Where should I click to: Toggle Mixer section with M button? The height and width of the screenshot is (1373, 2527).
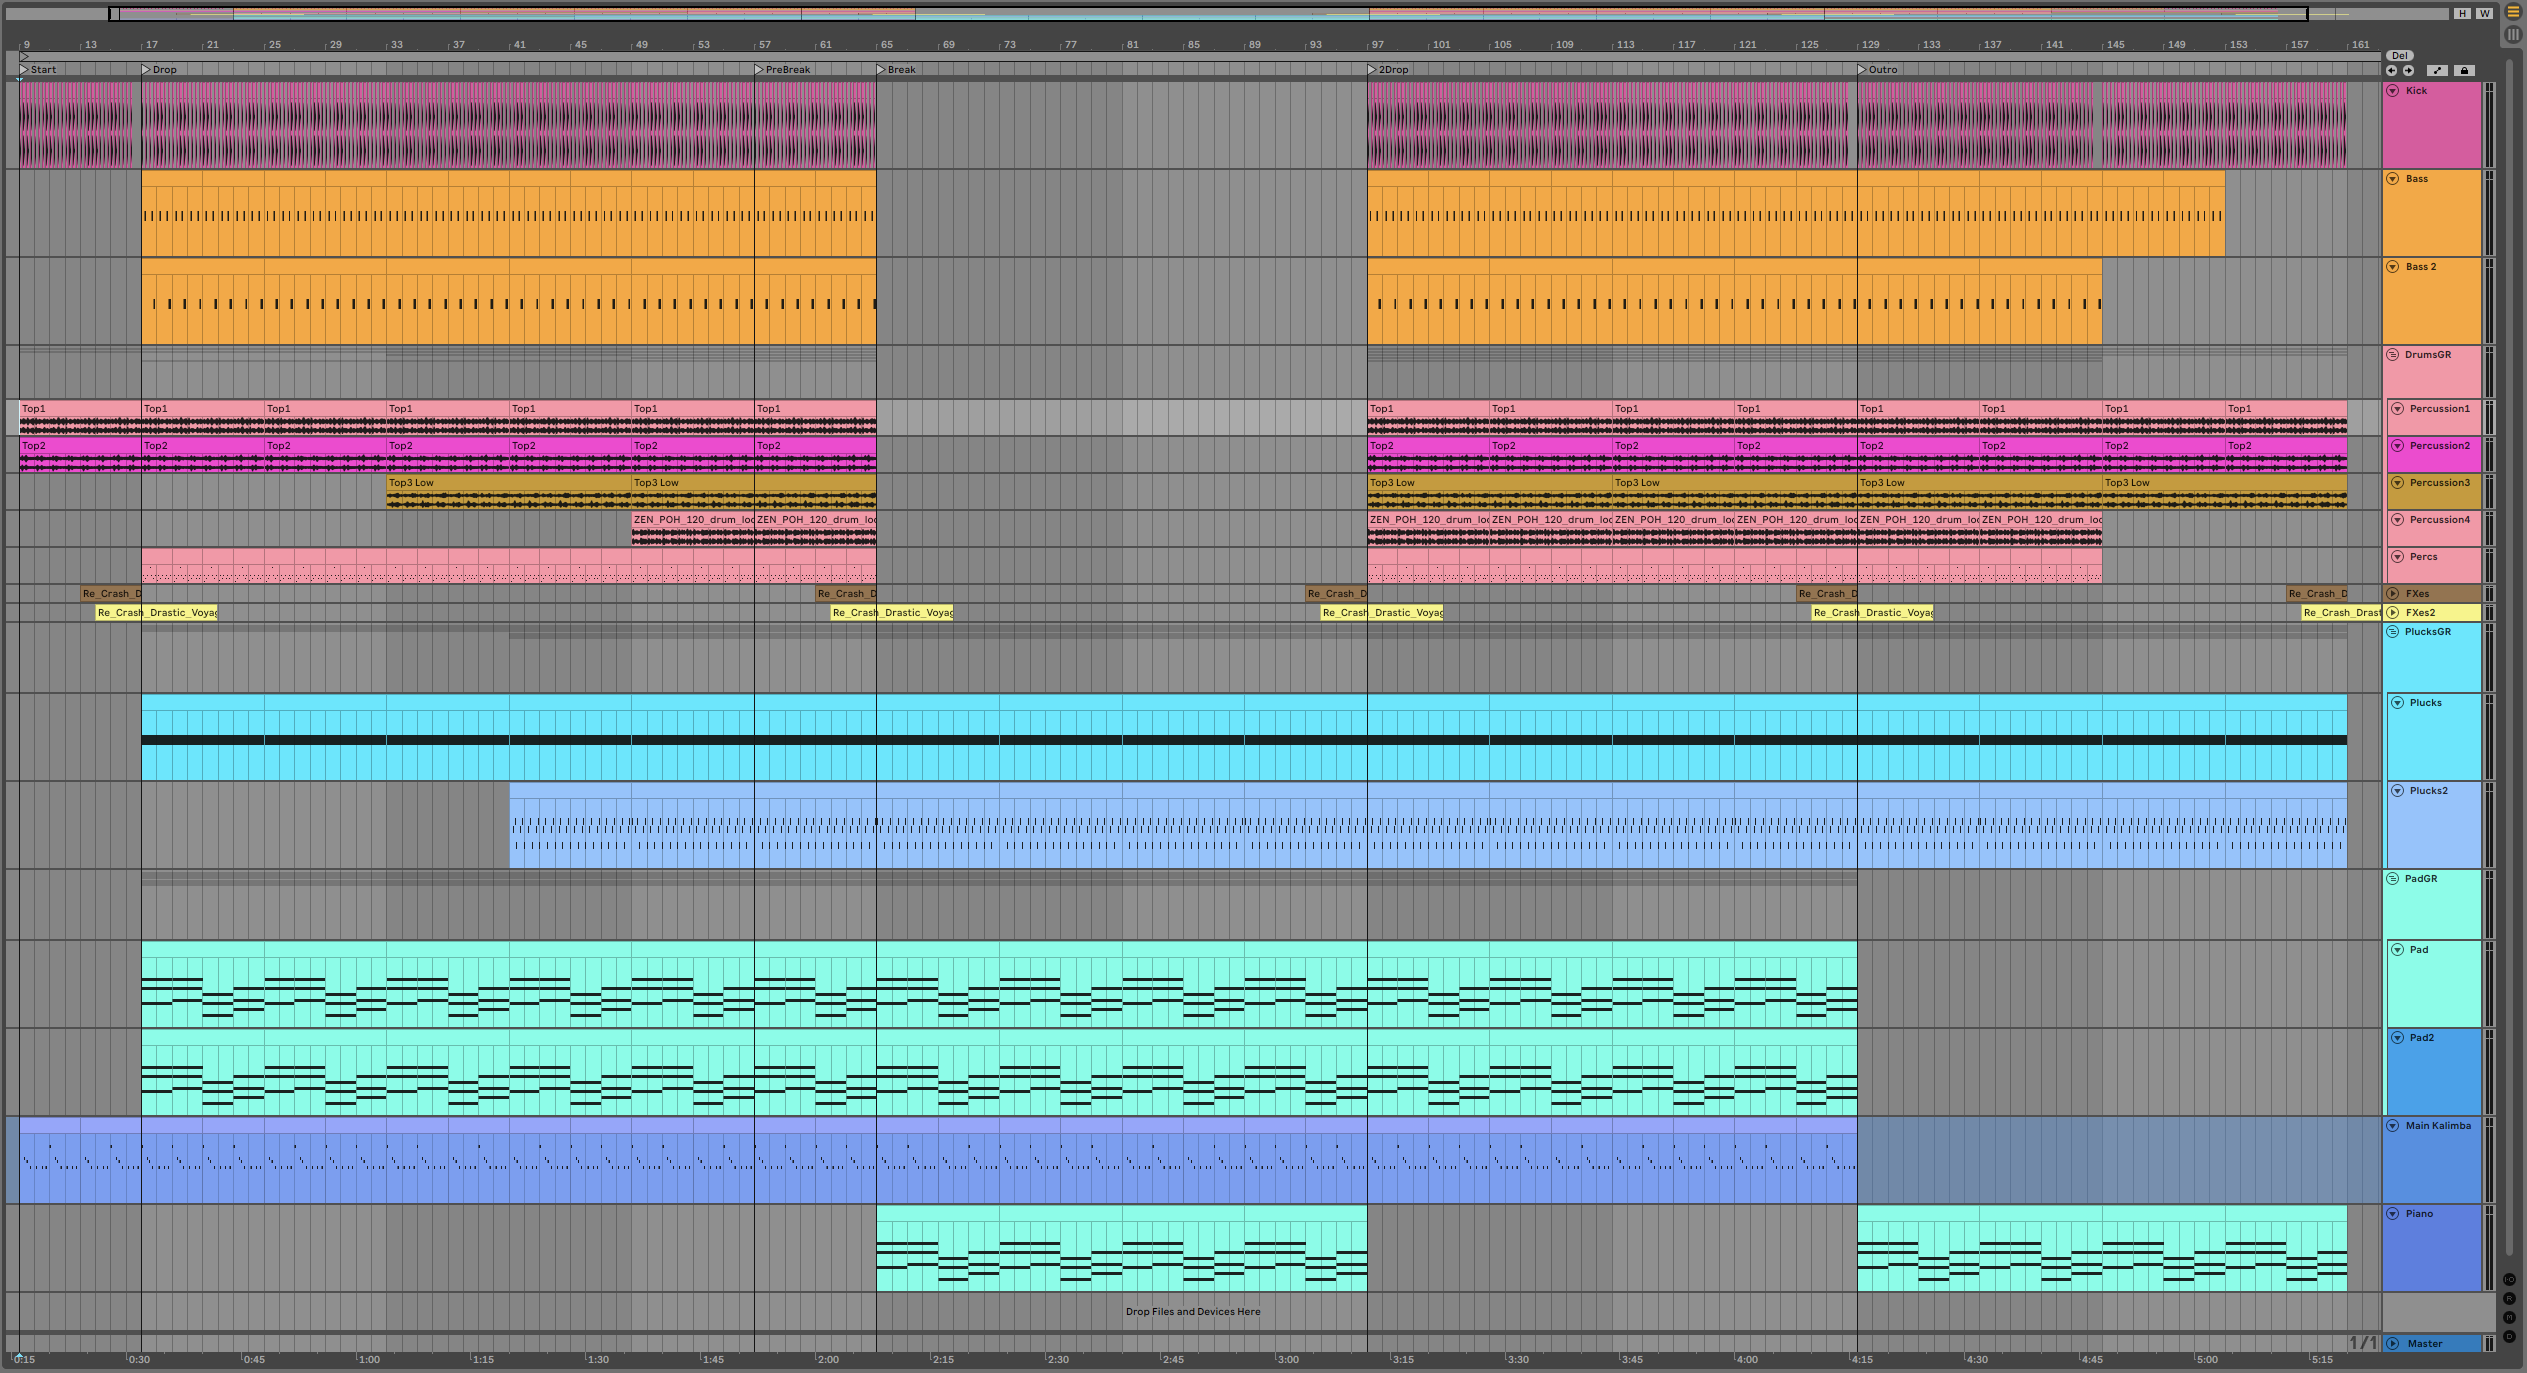tap(2509, 1318)
